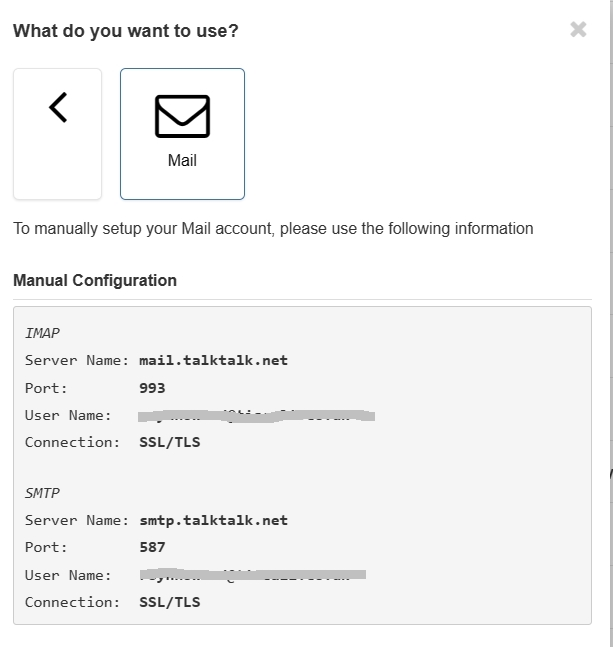613x647 pixels.
Task: Click the redacted SMTP user name value
Action: point(252,574)
